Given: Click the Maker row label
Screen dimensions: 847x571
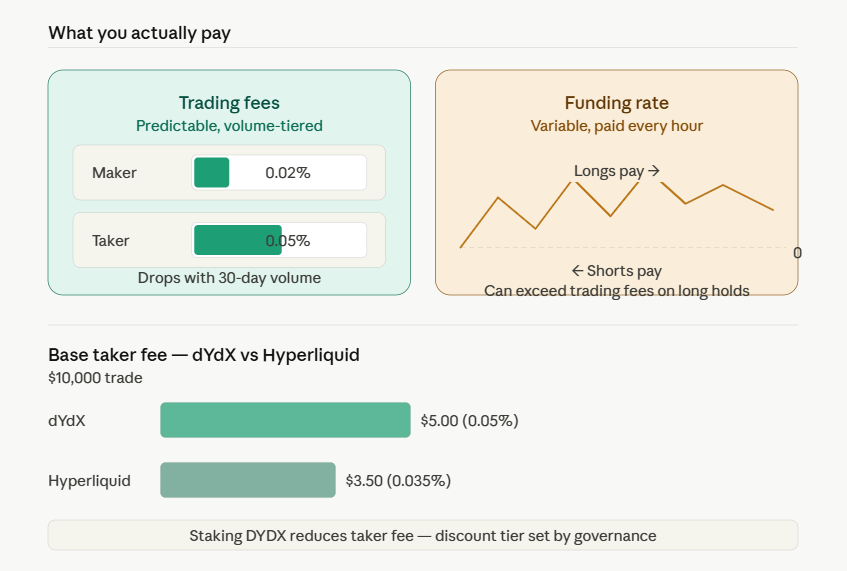Looking at the screenshot, I should point(114,173).
